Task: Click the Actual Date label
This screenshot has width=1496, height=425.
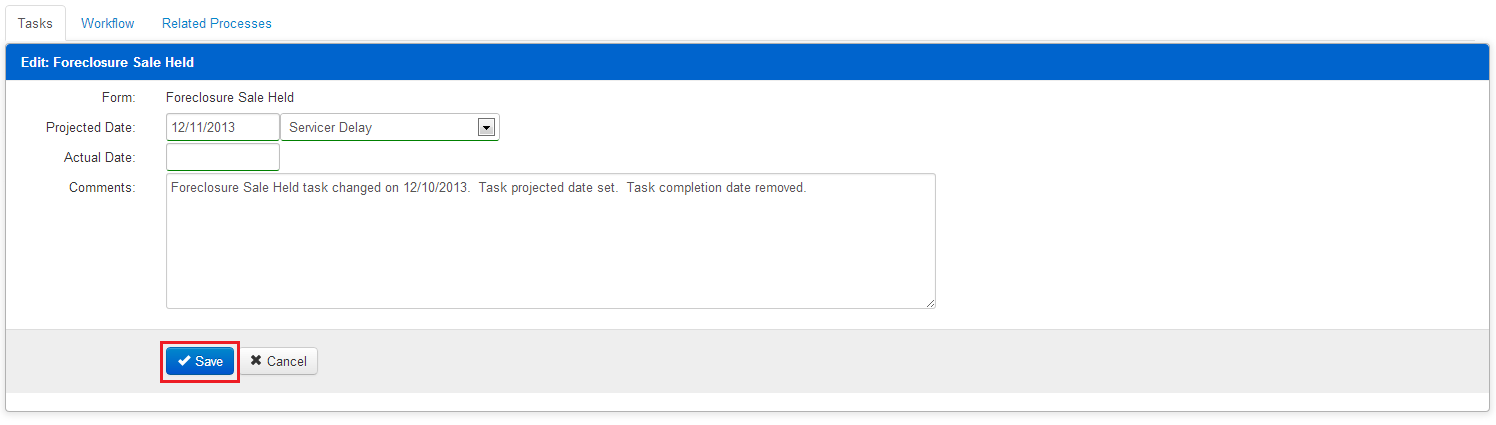Action: coord(100,158)
